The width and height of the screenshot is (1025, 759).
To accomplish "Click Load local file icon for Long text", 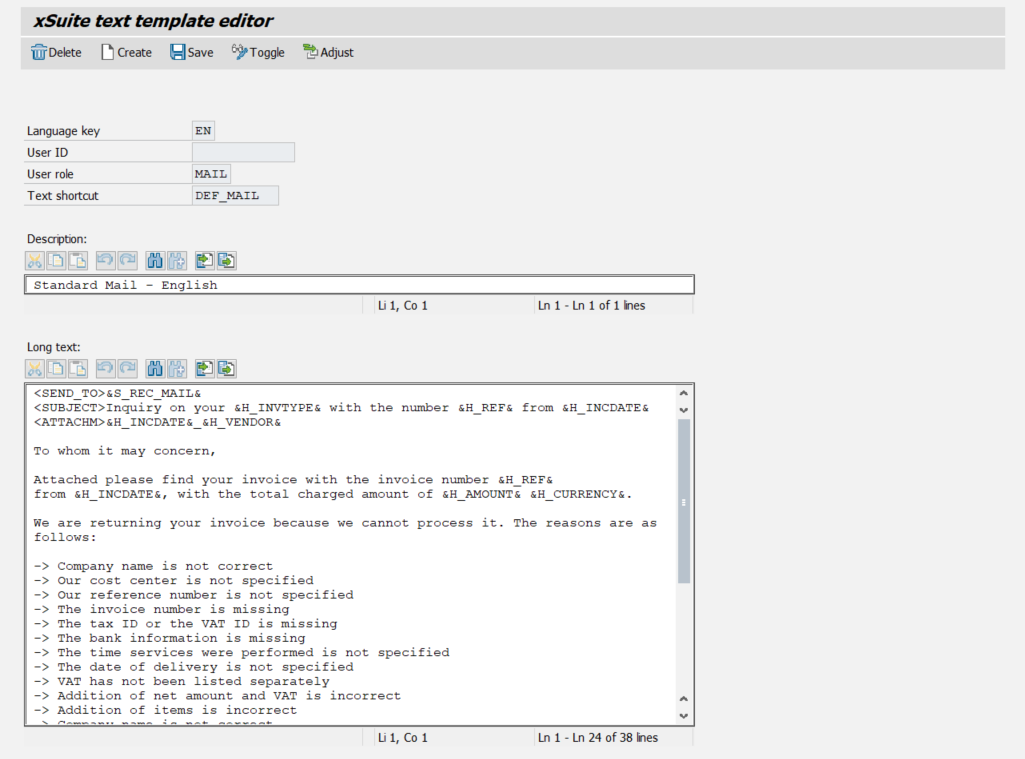I will [x=204, y=369].
